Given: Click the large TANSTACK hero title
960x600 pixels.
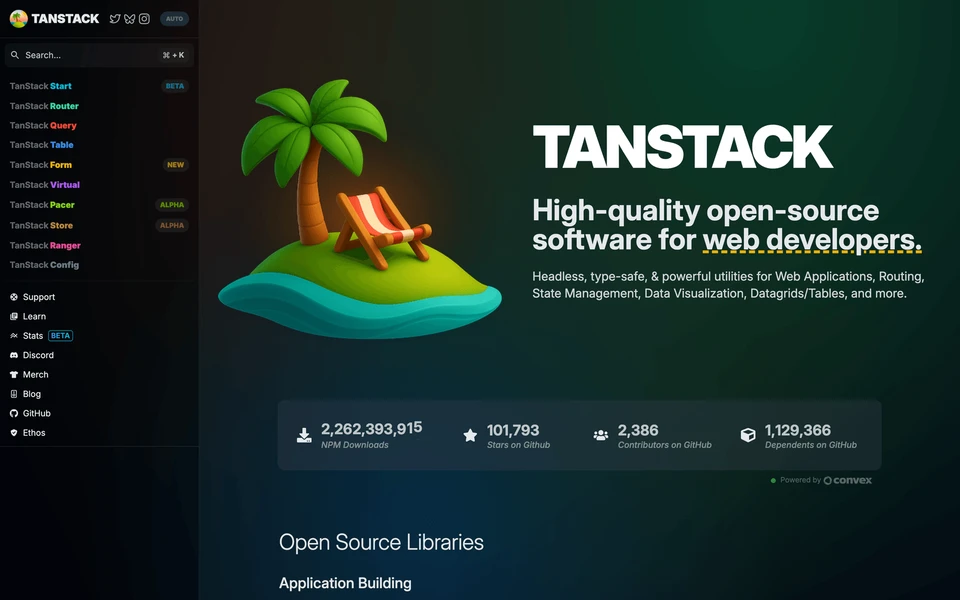Looking at the screenshot, I should click(683, 147).
